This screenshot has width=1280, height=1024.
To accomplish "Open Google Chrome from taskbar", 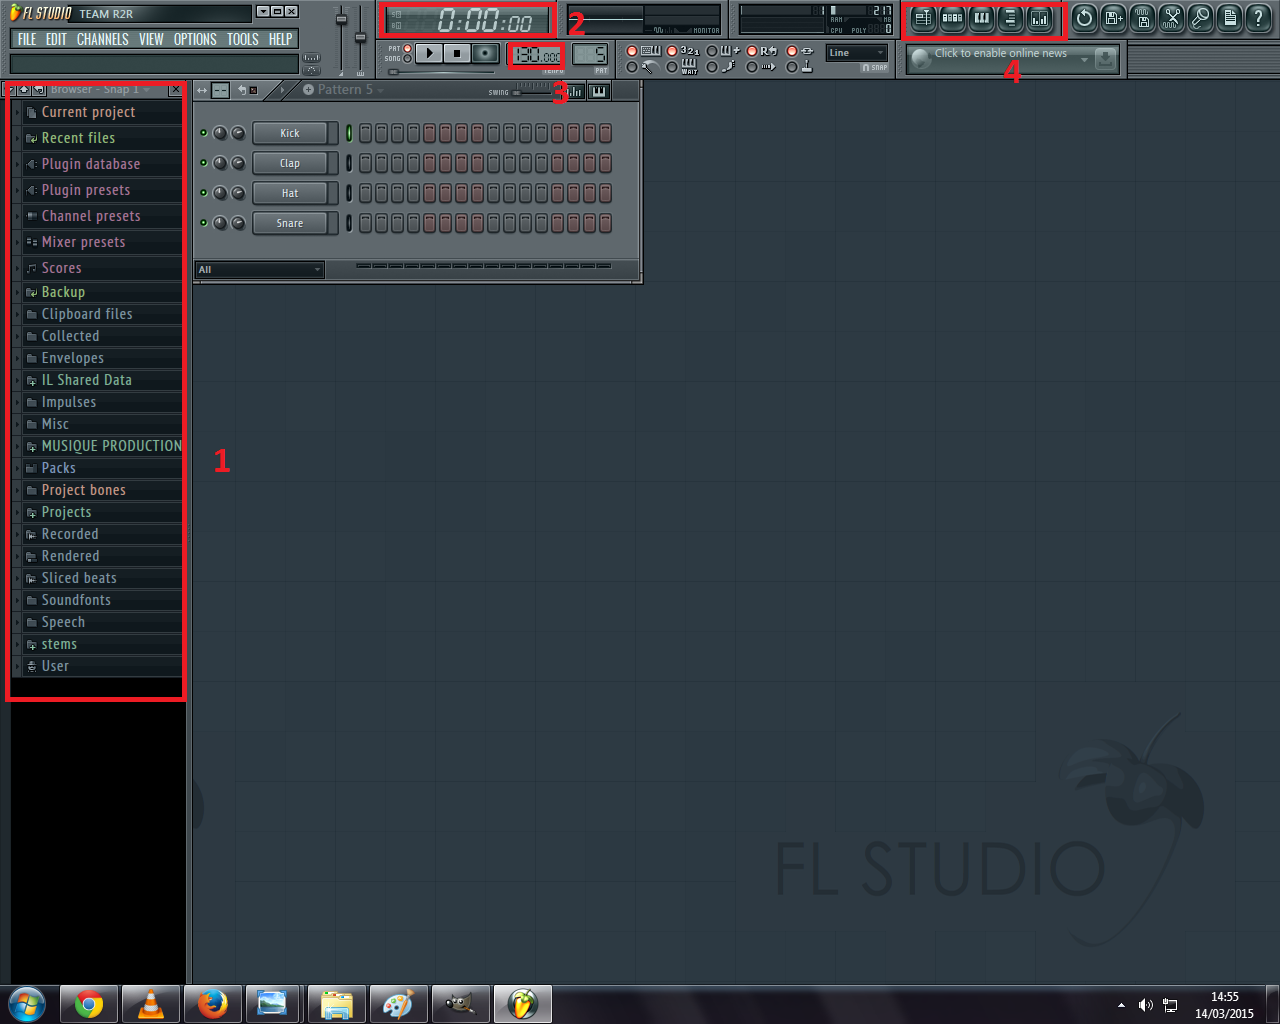I will point(89,1004).
